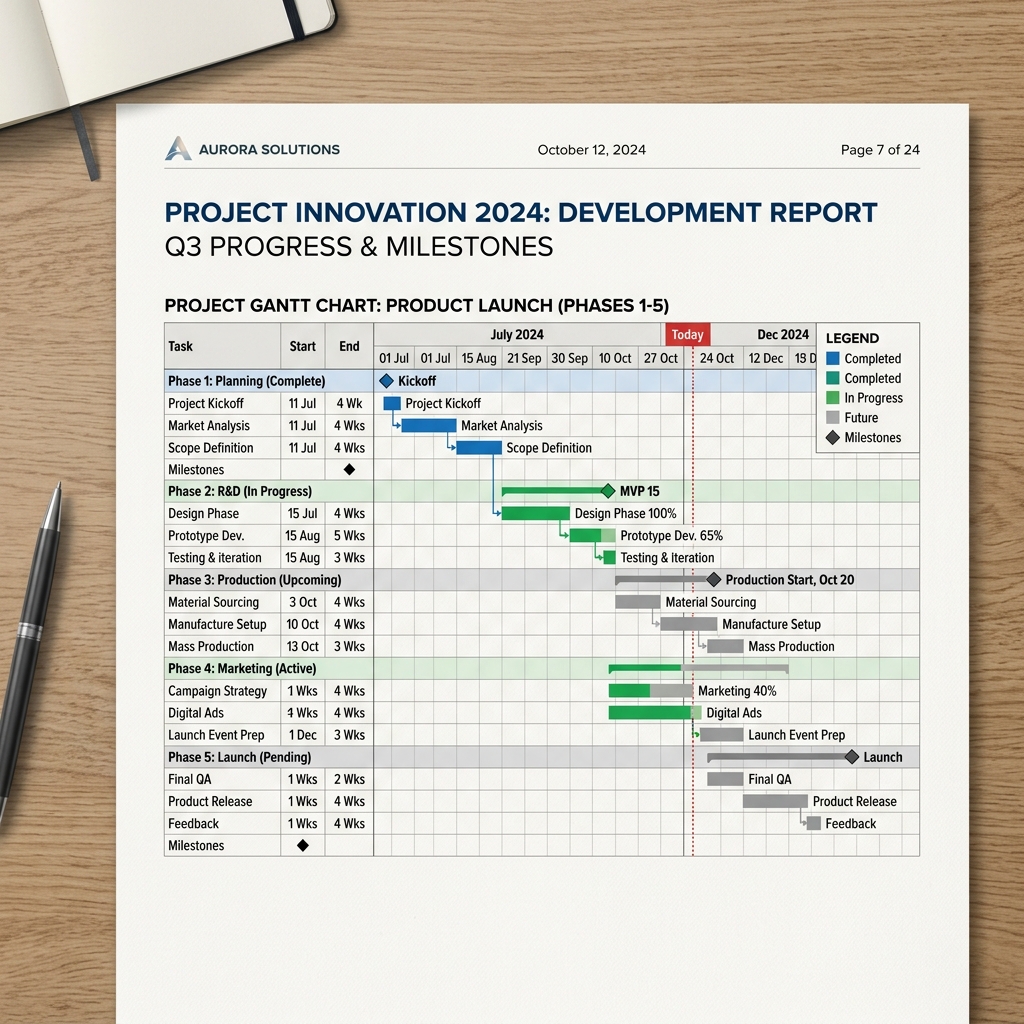Click the 13 Oct start cell for Mass Production
The height and width of the screenshot is (1024, 1024).
(x=302, y=647)
